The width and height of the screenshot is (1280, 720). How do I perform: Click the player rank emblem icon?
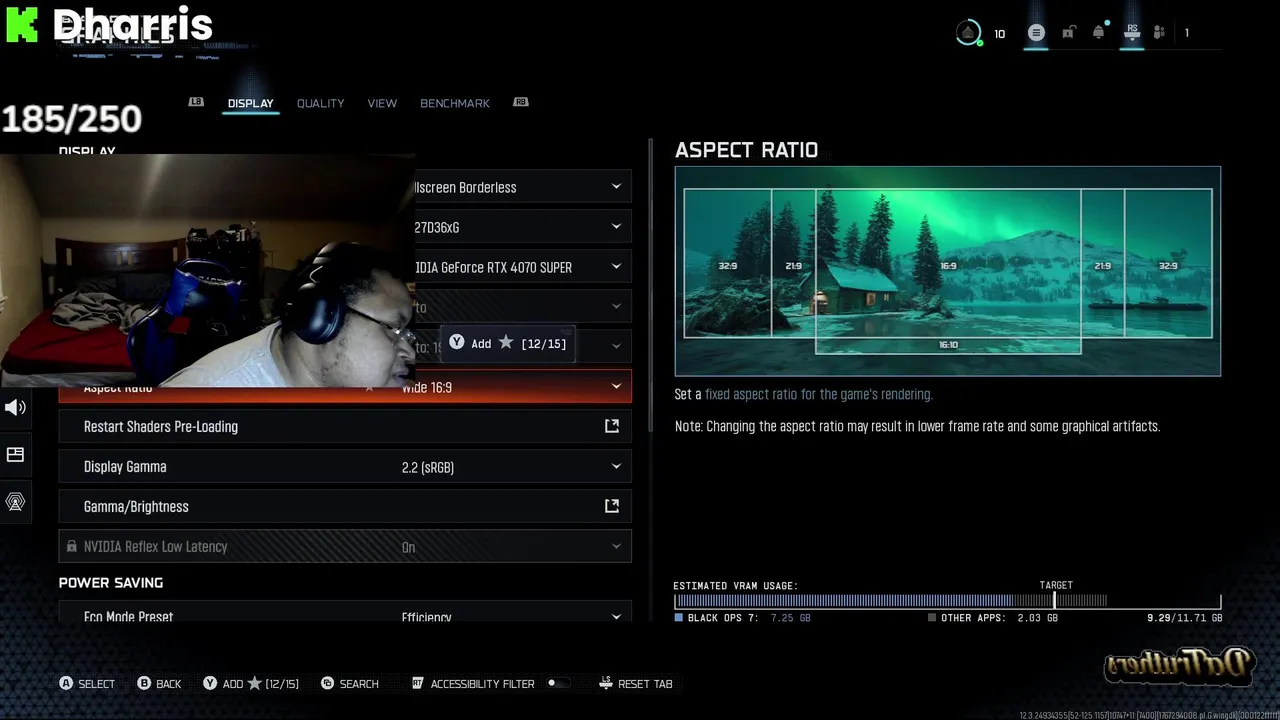(x=968, y=33)
